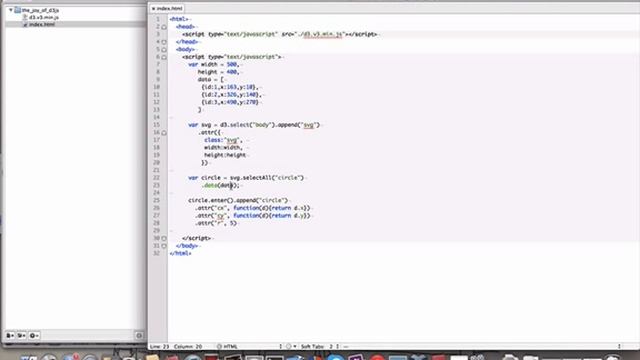The image size is (640, 360).
Task: Close the index.html tab
Action: (x=153, y=9)
